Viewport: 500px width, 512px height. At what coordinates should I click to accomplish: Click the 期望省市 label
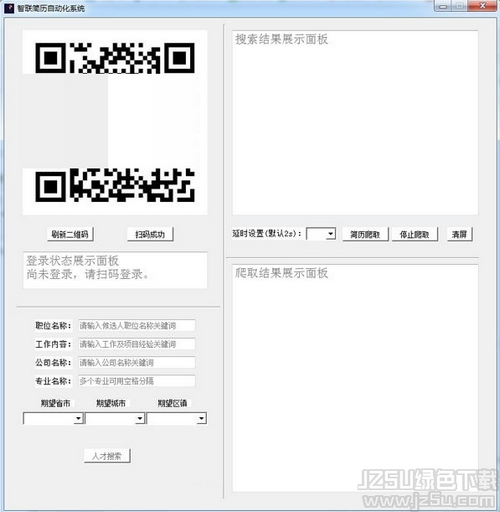tap(56, 403)
